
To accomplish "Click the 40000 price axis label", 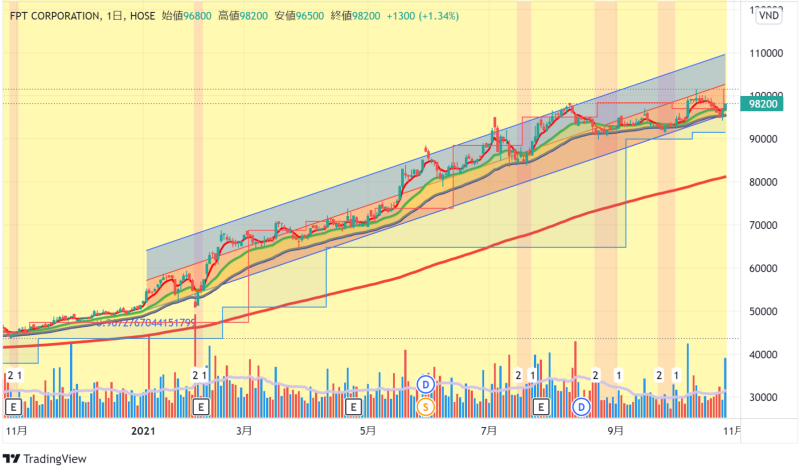I will (x=763, y=355).
